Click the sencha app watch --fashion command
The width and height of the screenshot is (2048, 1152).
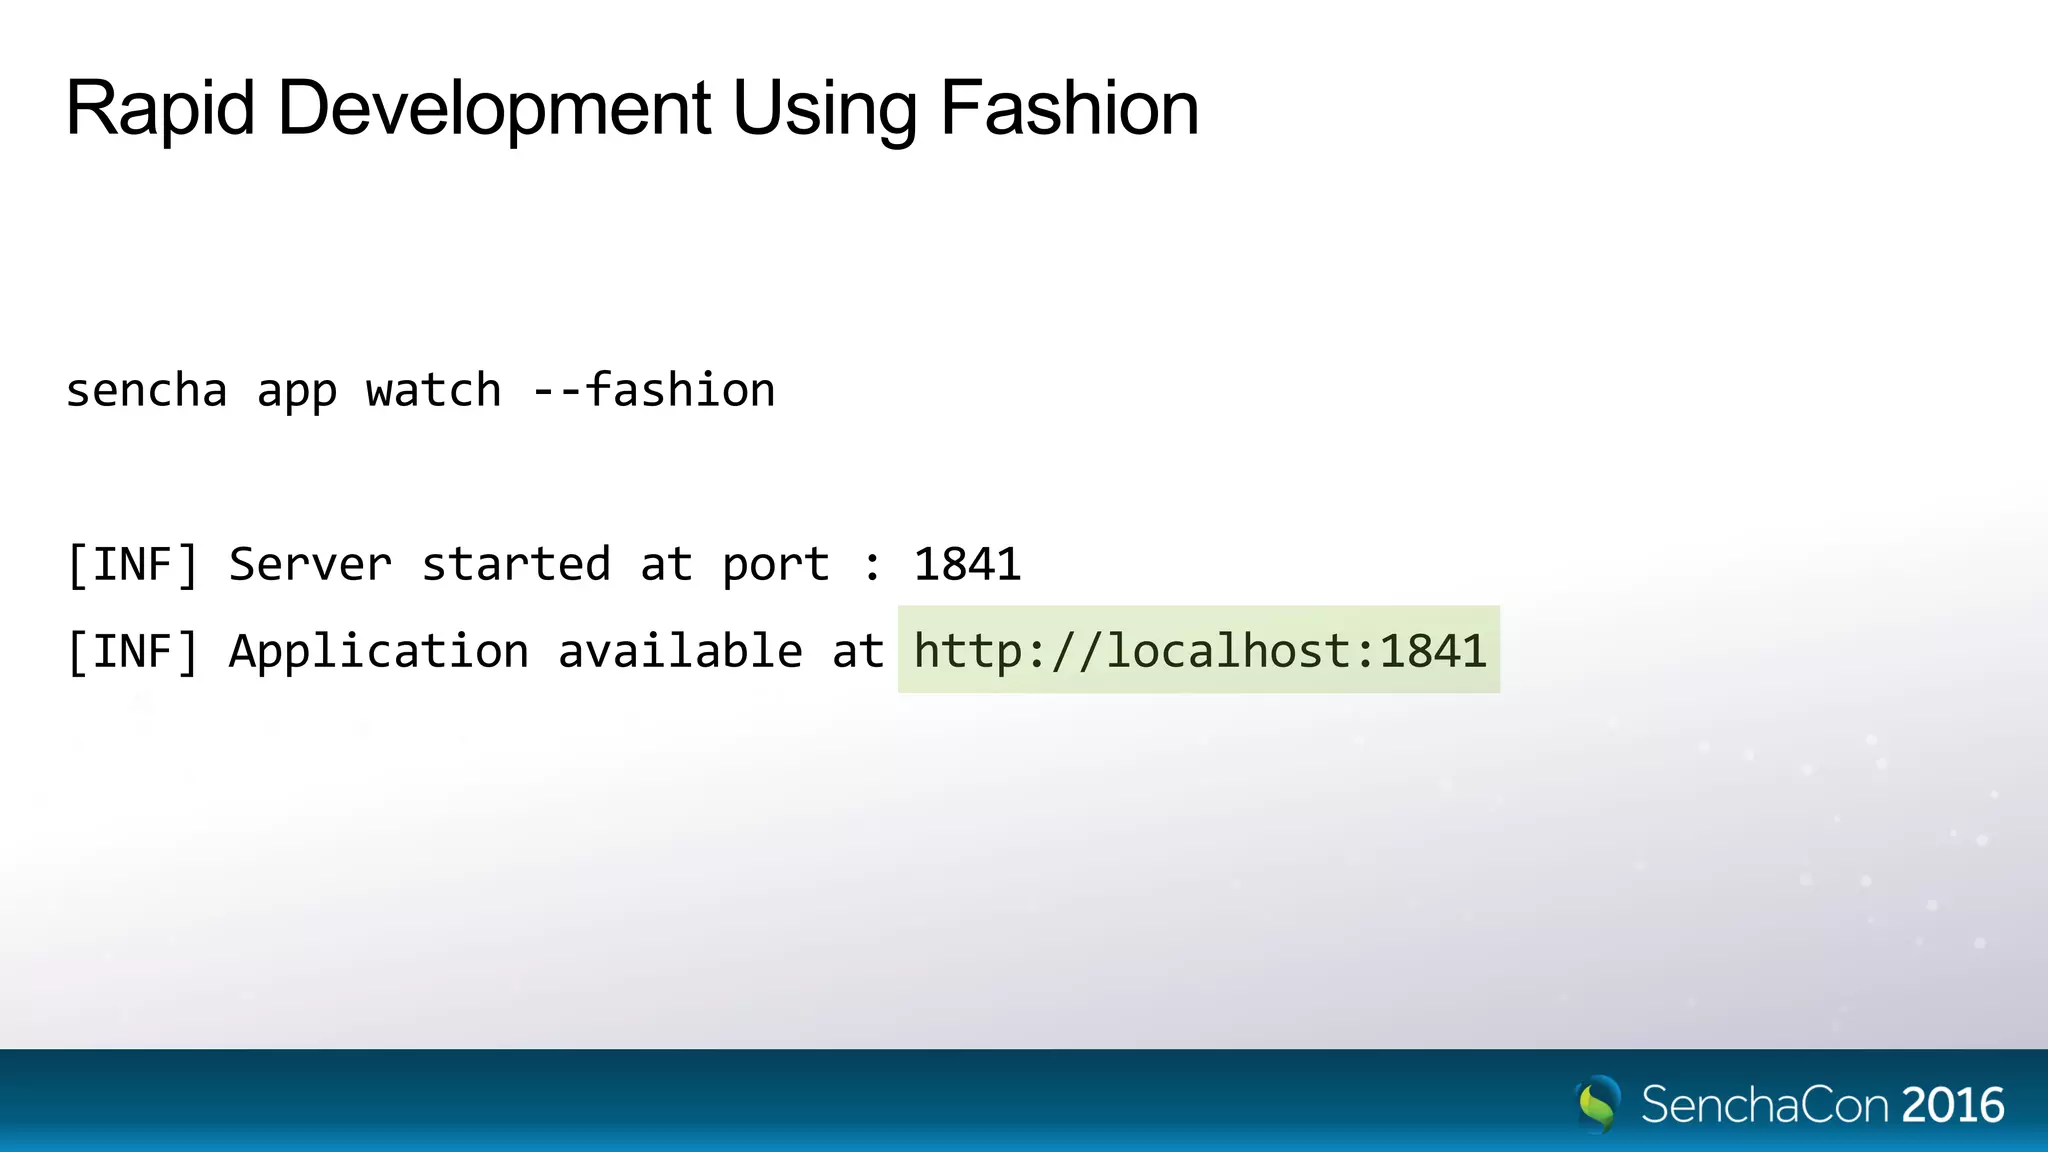click(420, 390)
